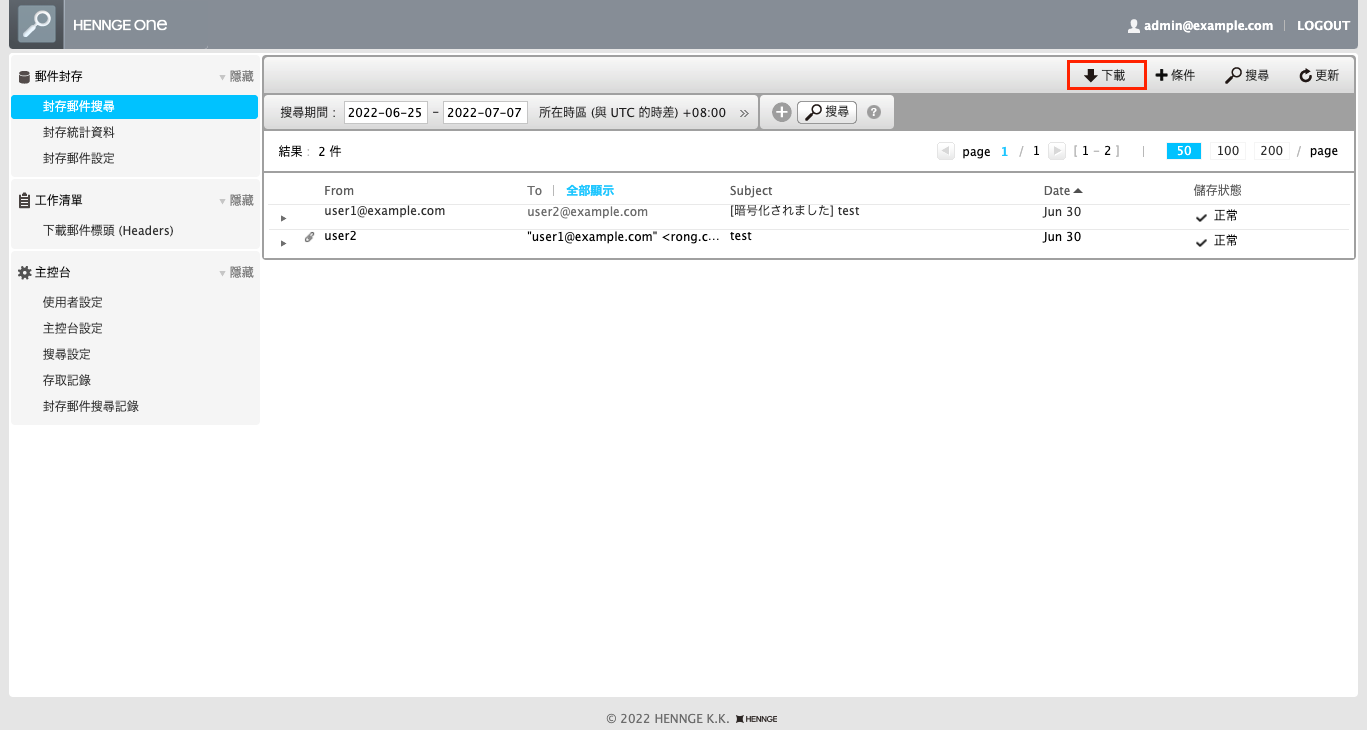Click the LOGOUT link

(1323, 26)
